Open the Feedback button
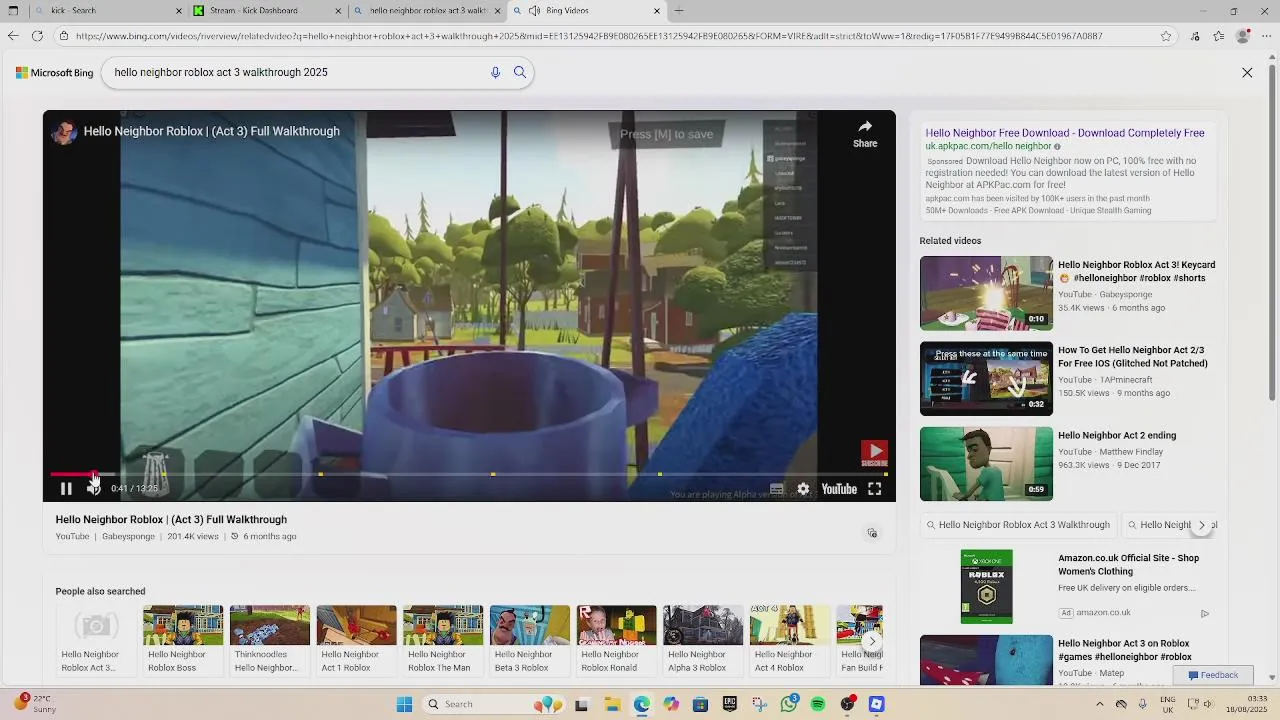 click(x=1213, y=675)
